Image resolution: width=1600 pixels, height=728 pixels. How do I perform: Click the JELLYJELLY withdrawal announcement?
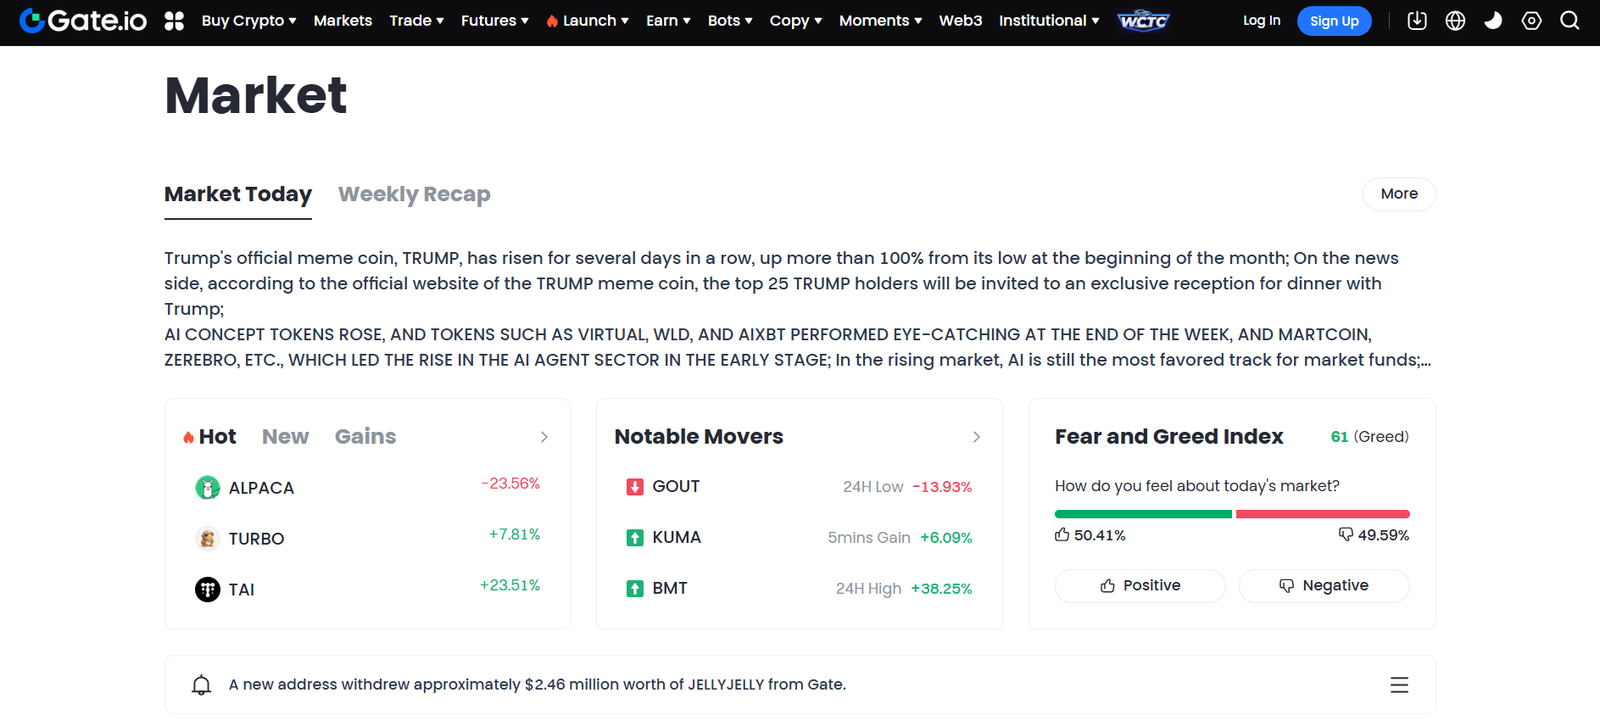(x=537, y=685)
